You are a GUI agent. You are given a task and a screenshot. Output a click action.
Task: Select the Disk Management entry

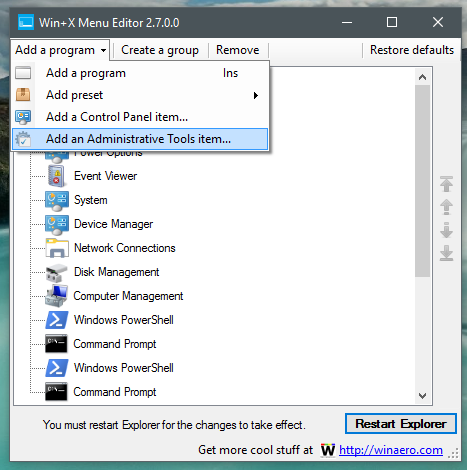[x=116, y=272]
